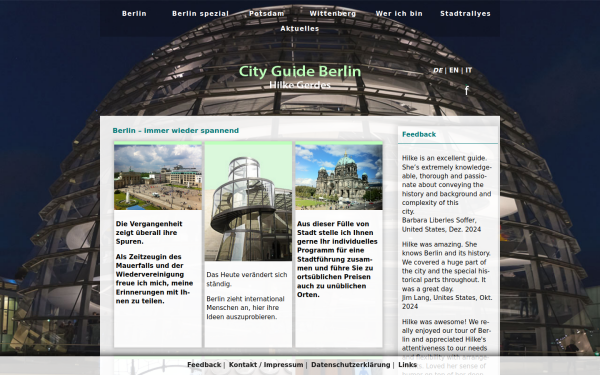This screenshot has height=375, width=600.
Task: Click paragraph 'Als Zeitzeugin des Mauerfalls'
Action: 154,279
